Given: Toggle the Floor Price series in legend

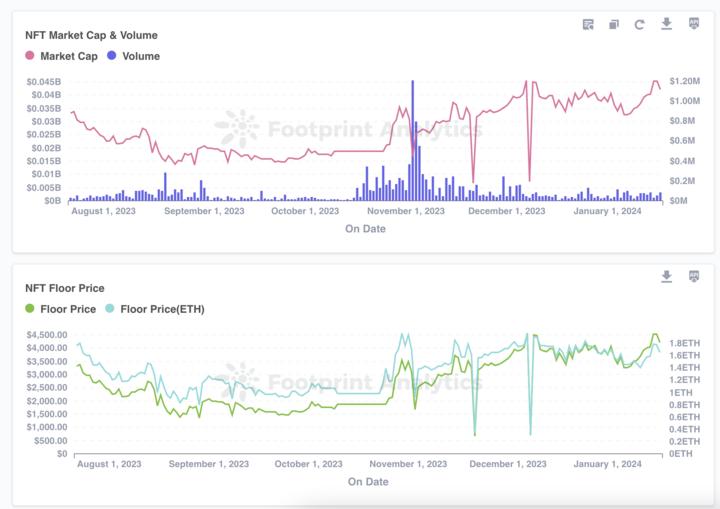Looking at the screenshot, I should click(x=68, y=309).
